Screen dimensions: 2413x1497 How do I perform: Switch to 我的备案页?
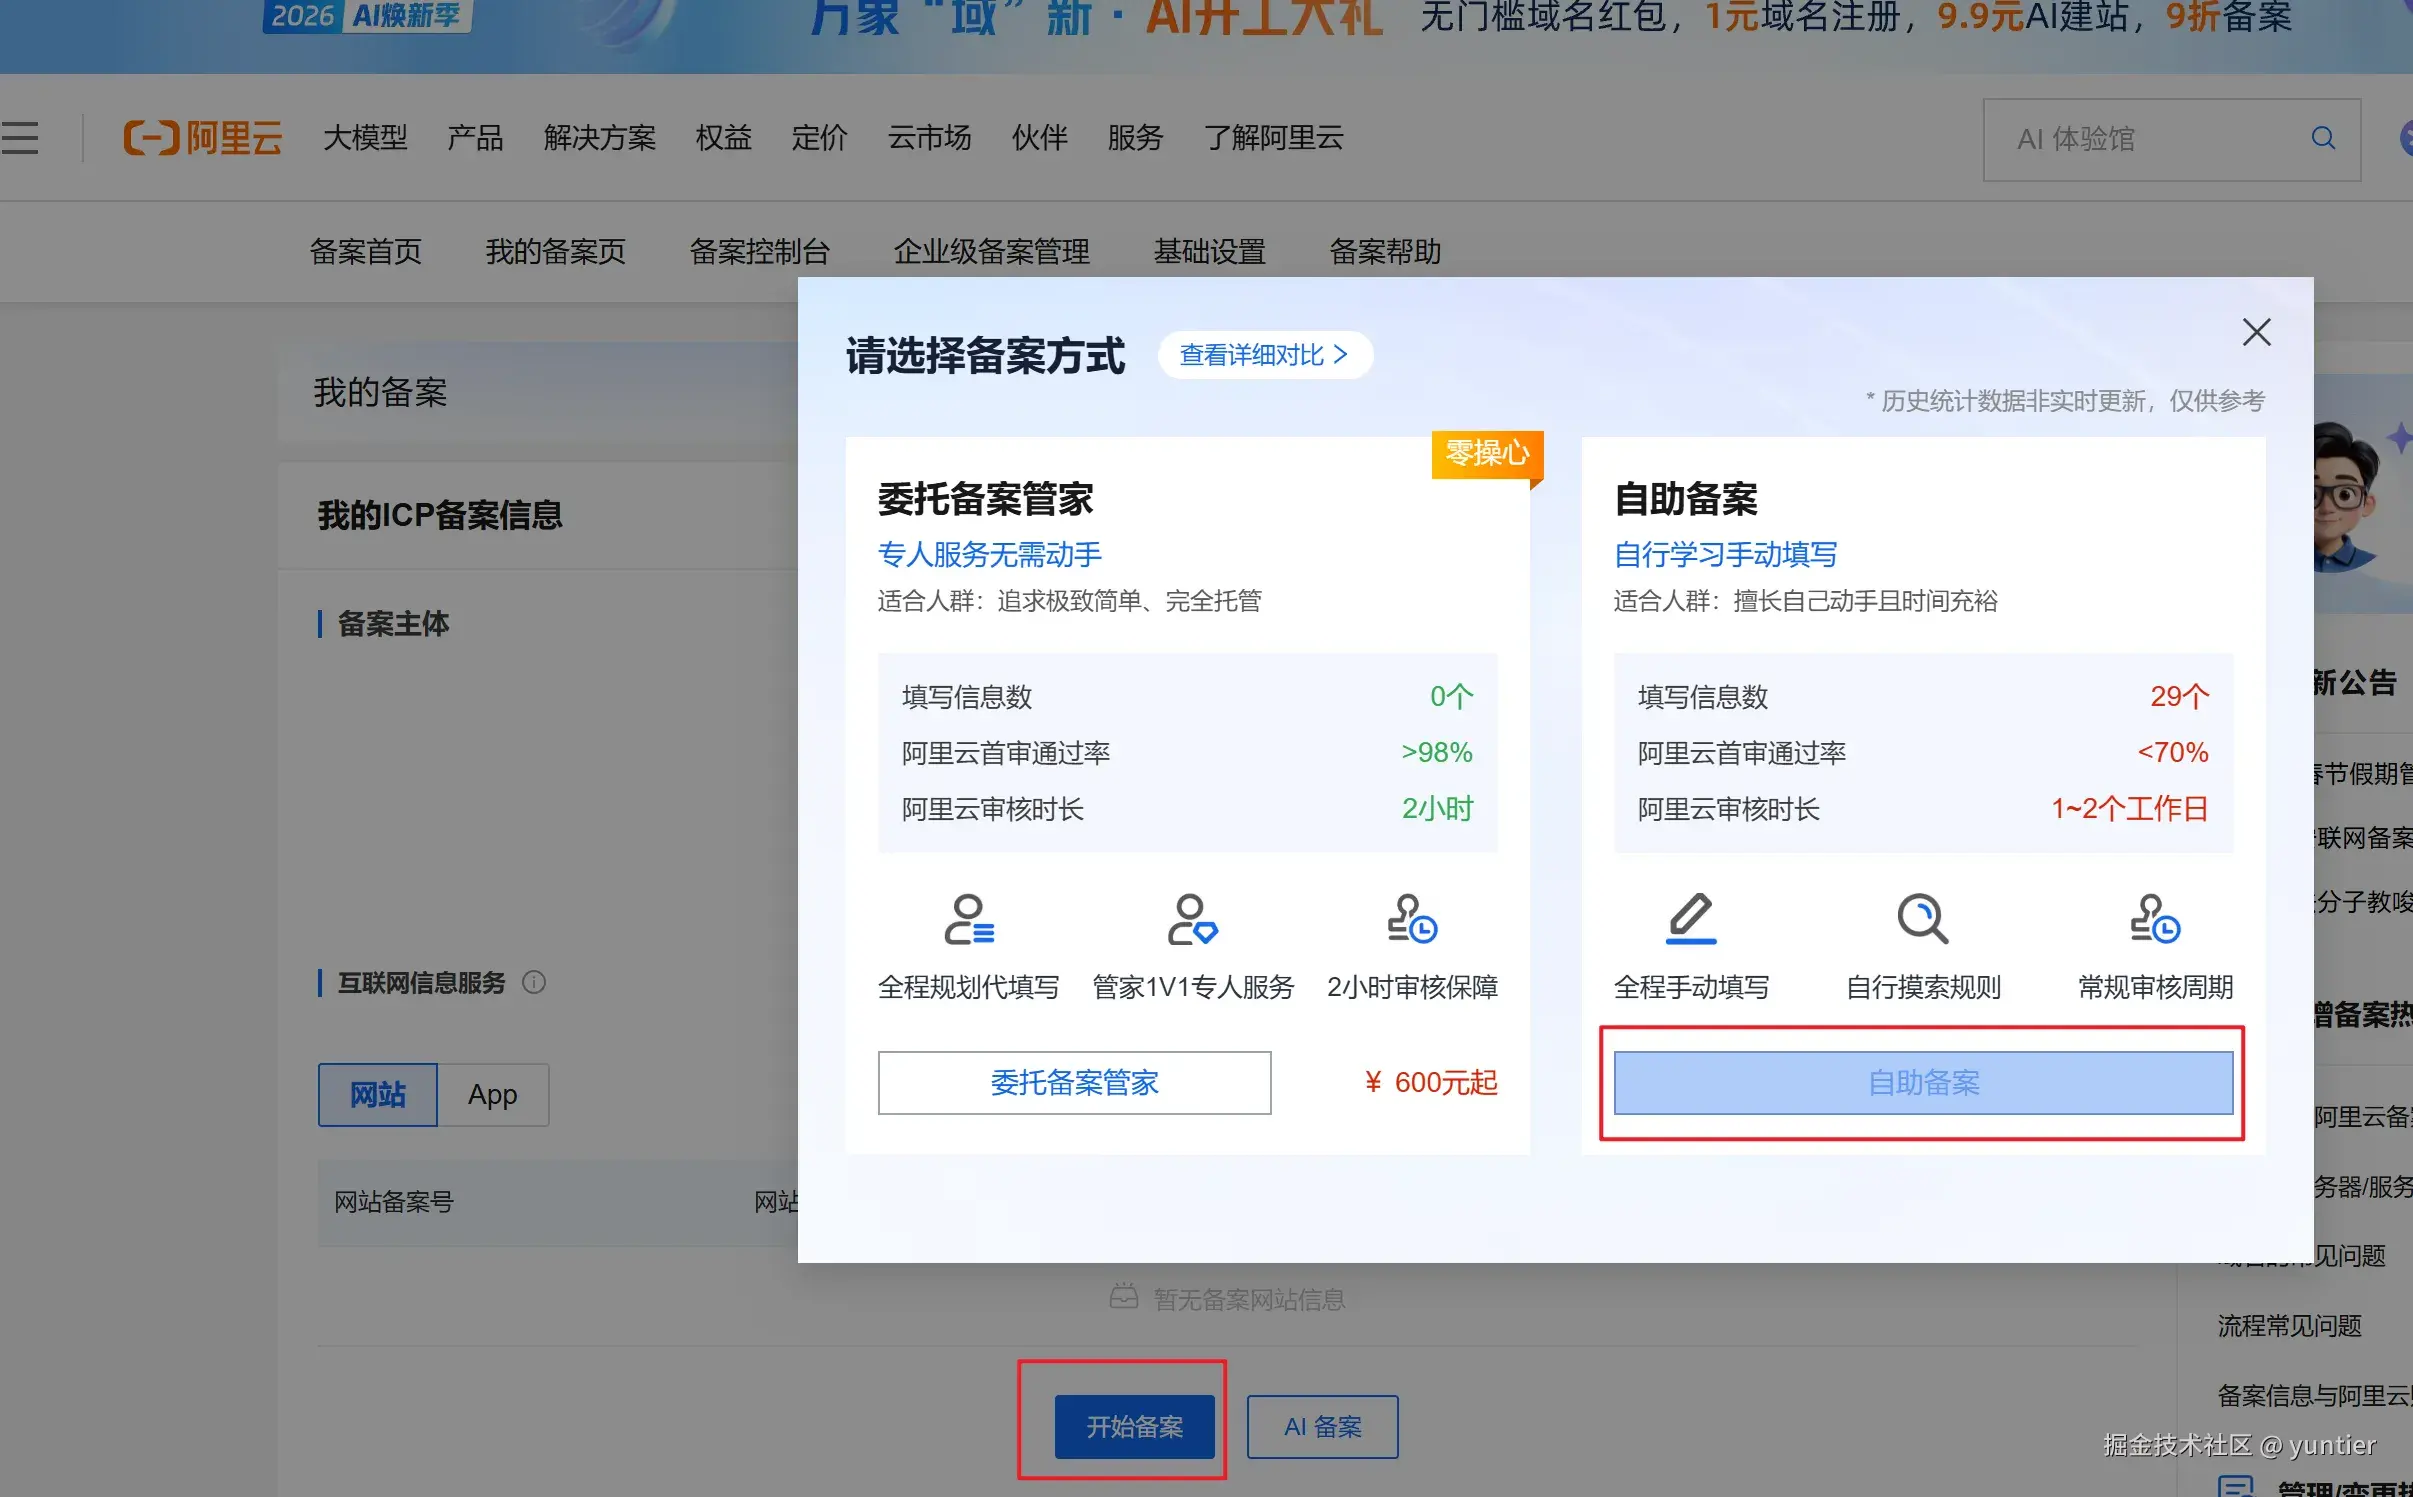(x=554, y=251)
